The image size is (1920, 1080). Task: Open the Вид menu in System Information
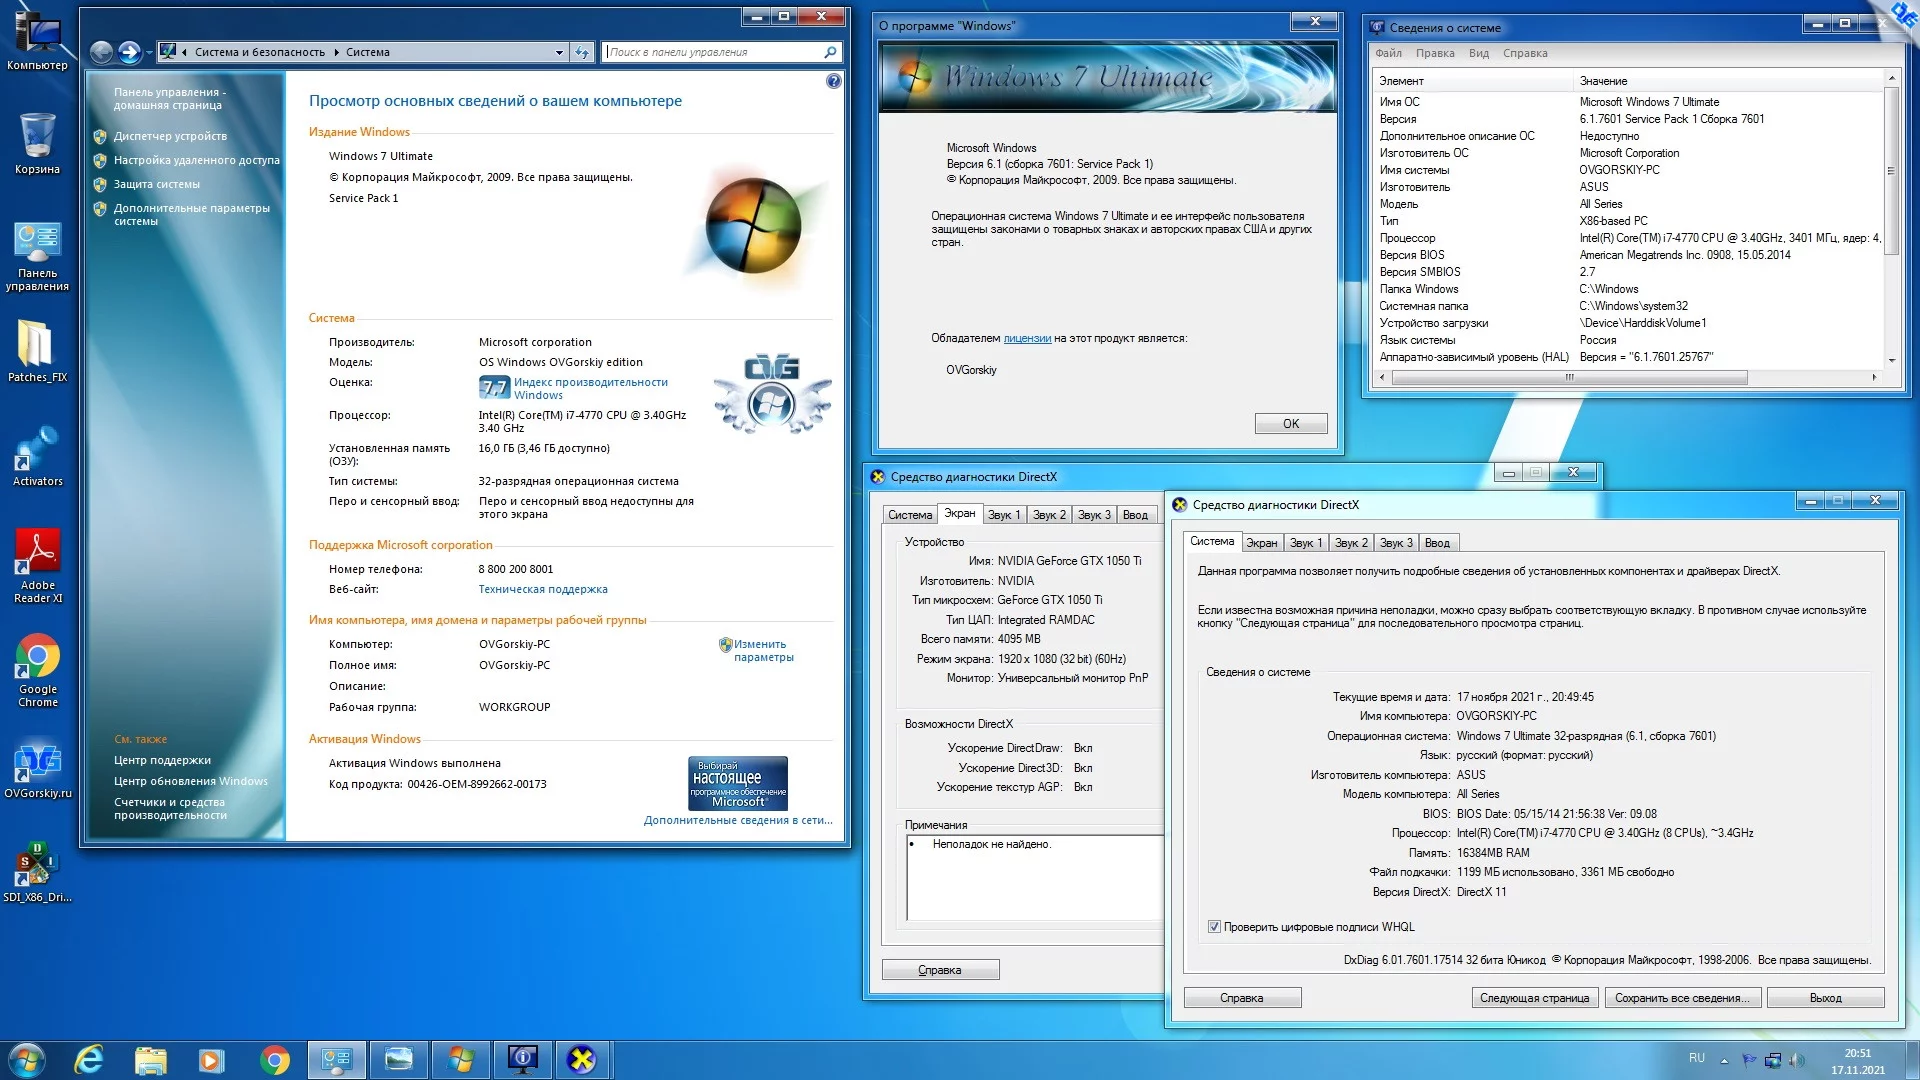1478,53
